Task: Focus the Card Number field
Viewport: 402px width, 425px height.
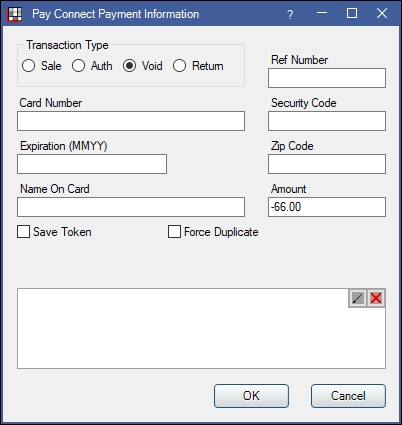Action: coord(131,121)
